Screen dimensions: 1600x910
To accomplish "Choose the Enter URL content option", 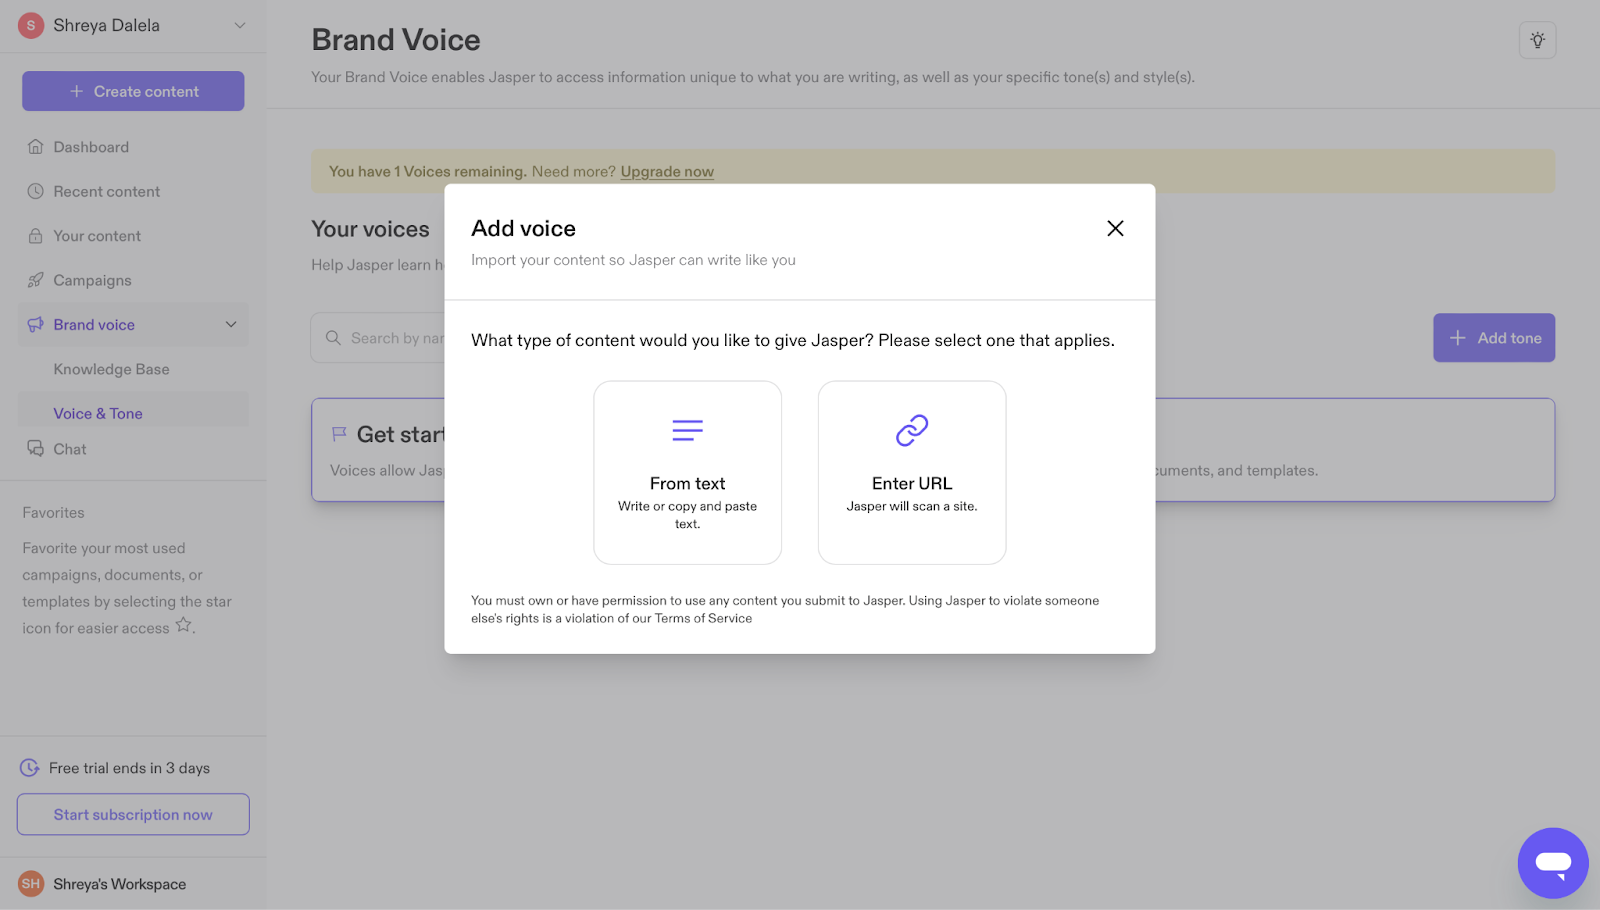I will pyautogui.click(x=912, y=472).
